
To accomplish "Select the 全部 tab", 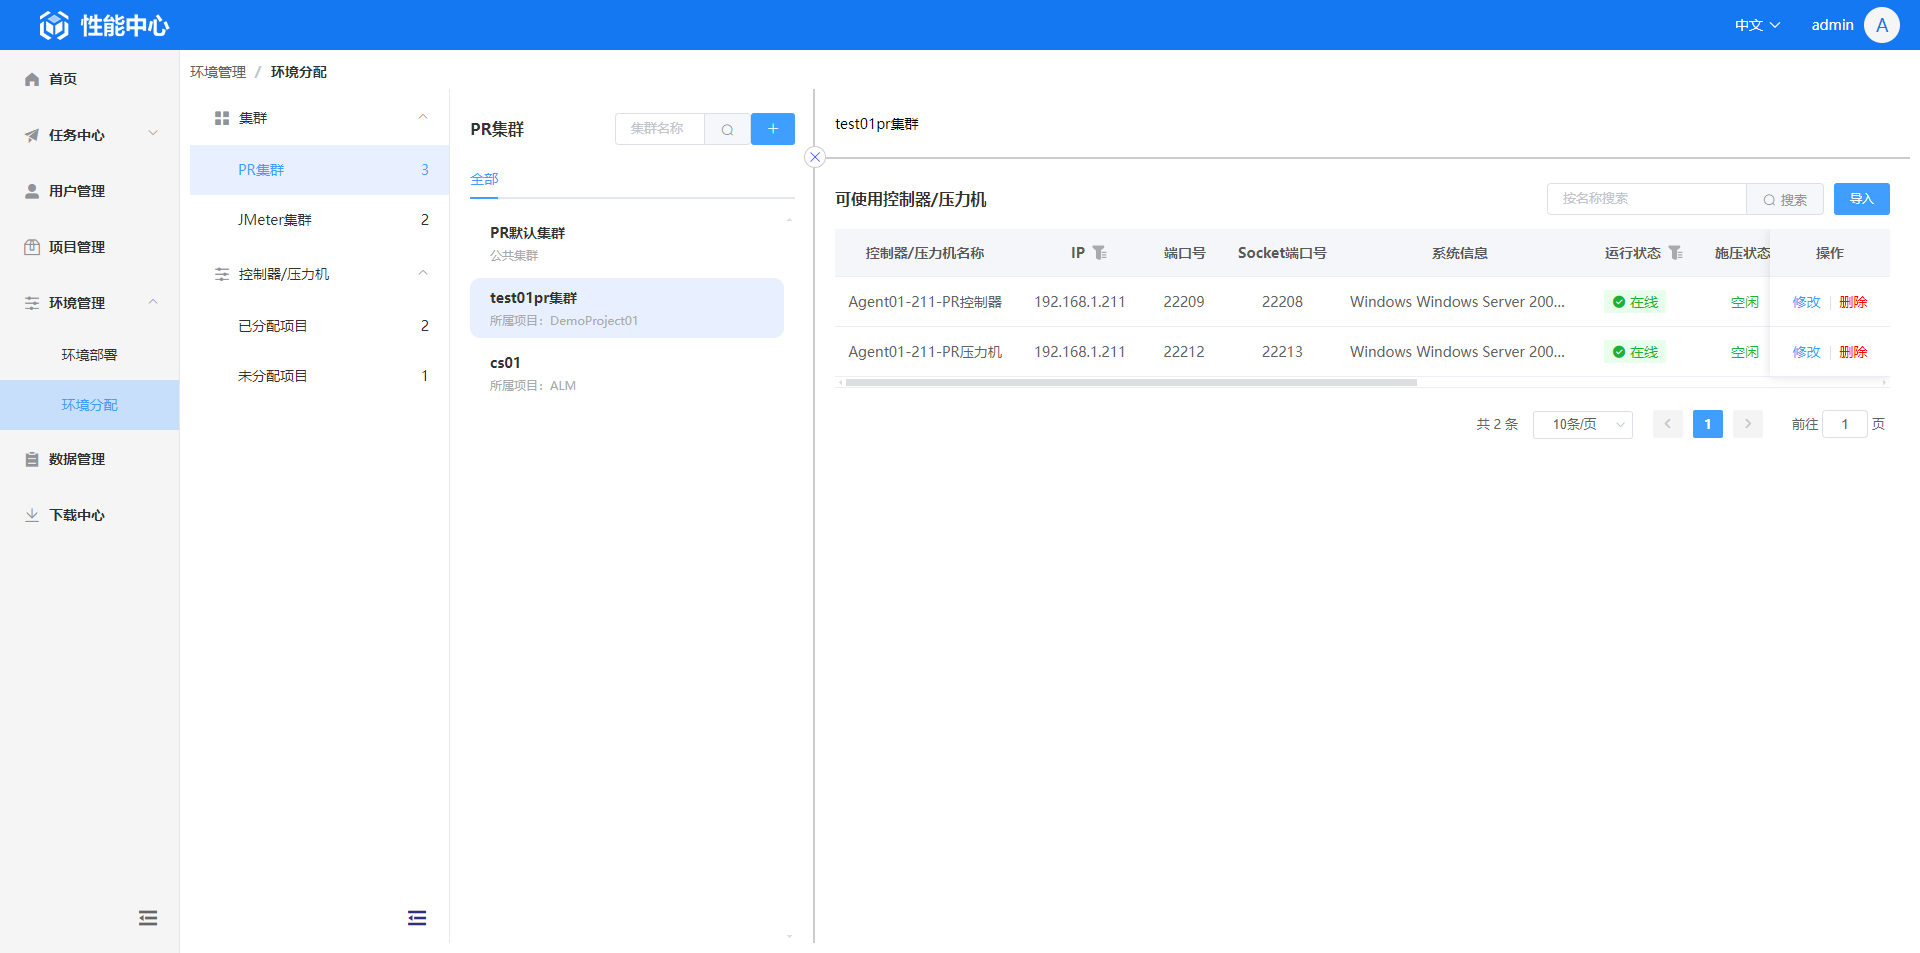I will tap(484, 179).
